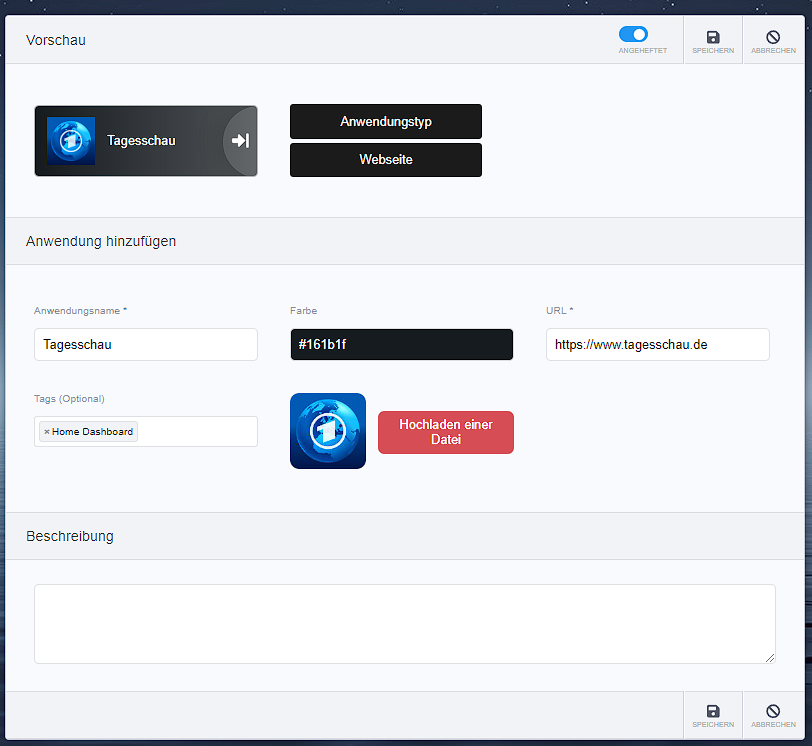This screenshot has height=746, width=812.
Task: Open the #161b1f color picker field
Action: 401,344
